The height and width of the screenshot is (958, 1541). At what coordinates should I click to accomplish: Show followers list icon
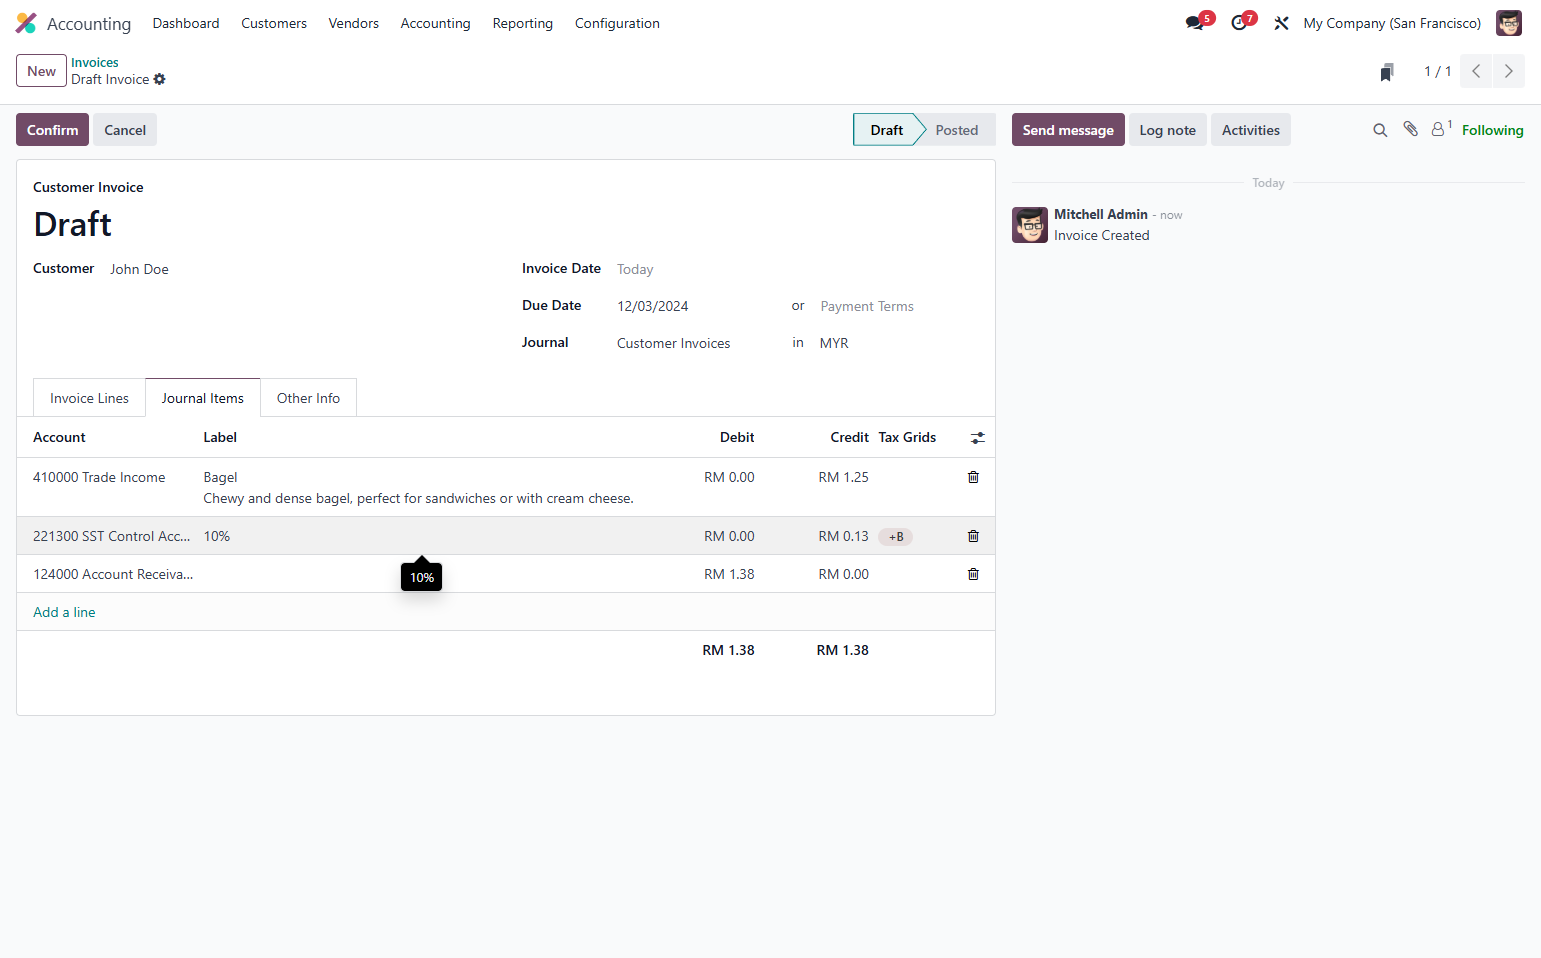(1441, 129)
